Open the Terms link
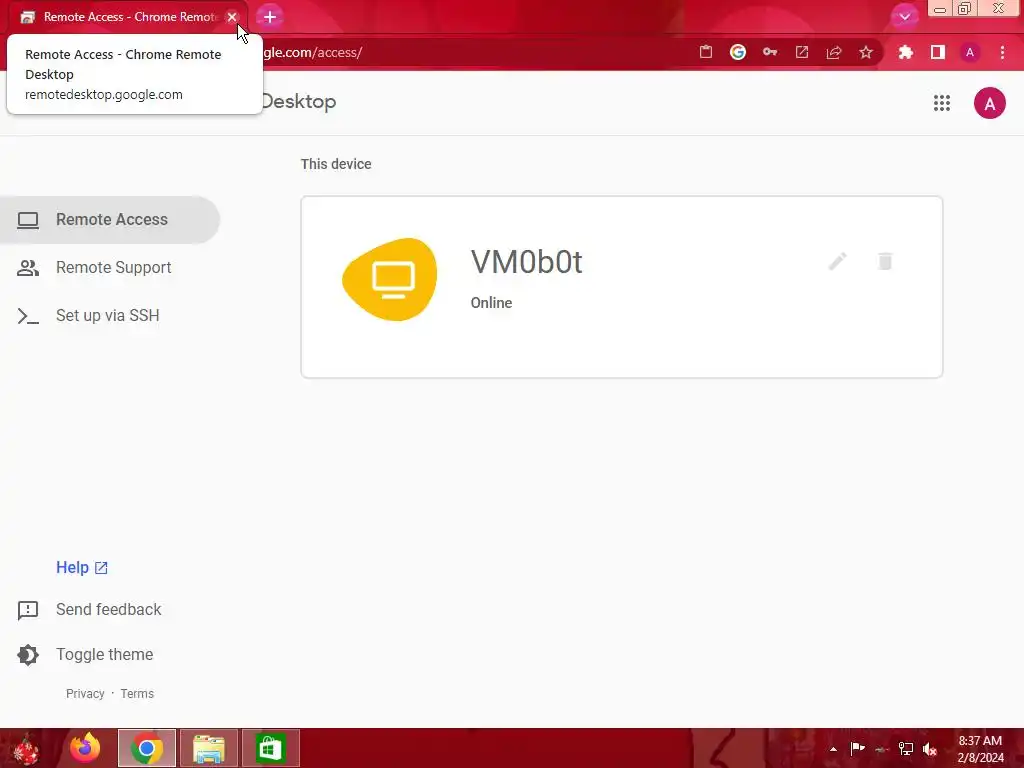This screenshot has width=1024, height=768. pos(137,694)
